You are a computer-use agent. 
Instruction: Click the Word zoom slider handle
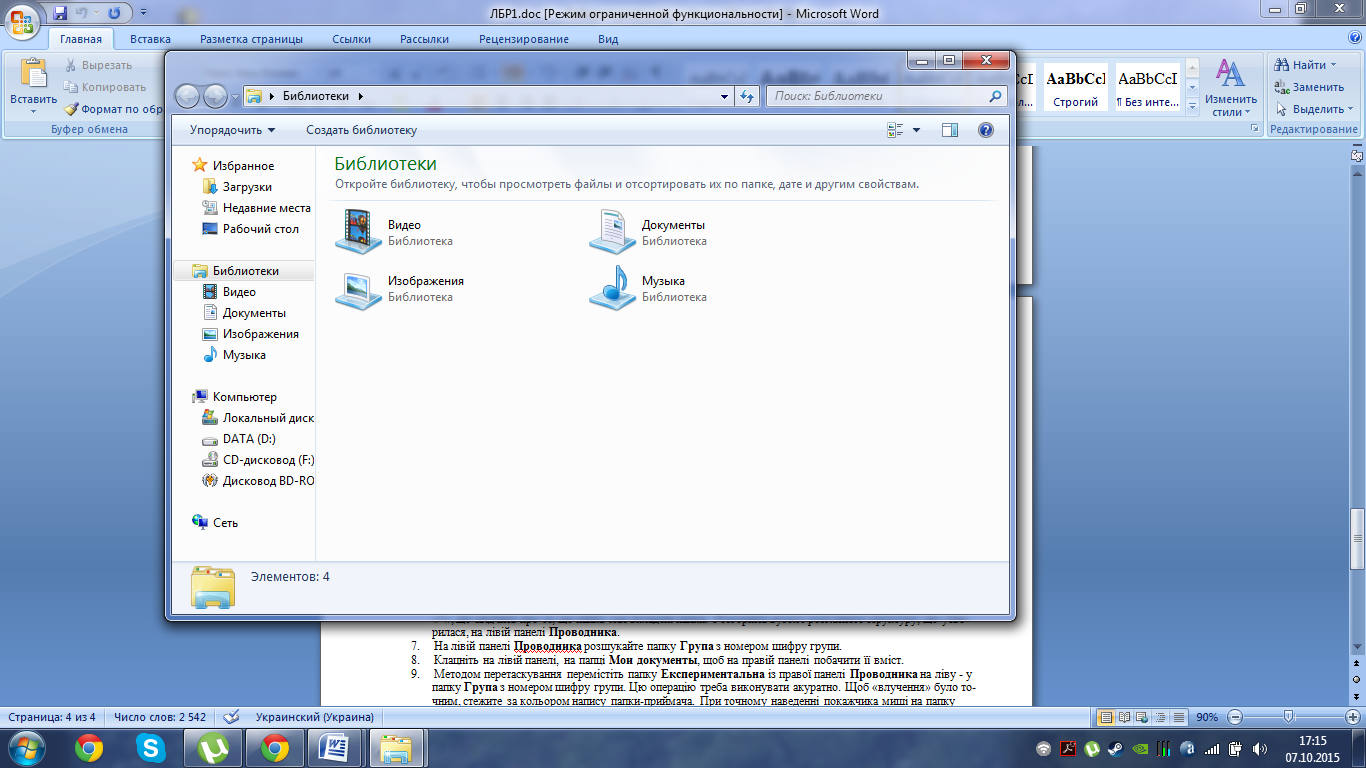point(1288,717)
